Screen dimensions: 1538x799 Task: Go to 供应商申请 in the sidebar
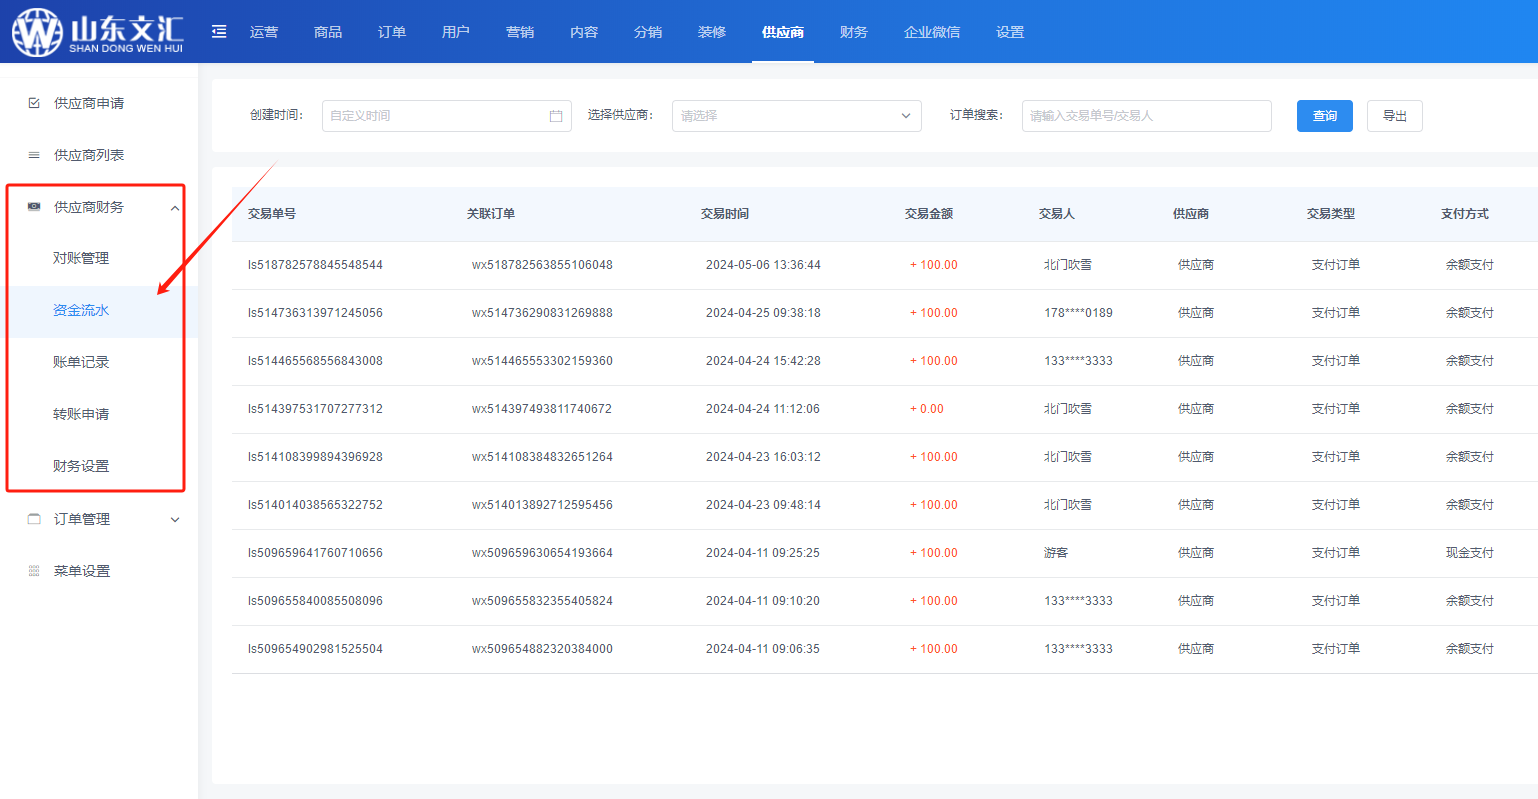pos(89,103)
